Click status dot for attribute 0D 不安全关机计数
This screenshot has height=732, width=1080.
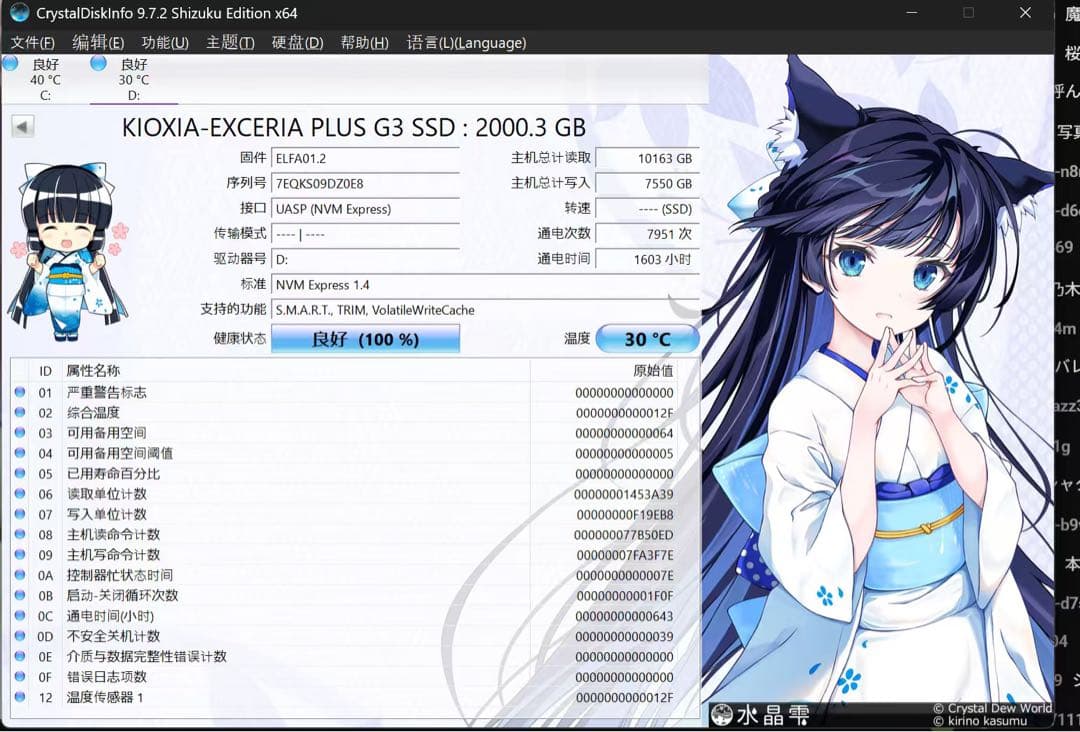coord(20,636)
